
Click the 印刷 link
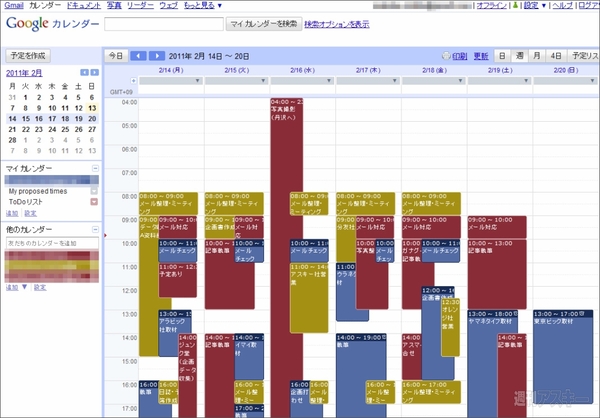click(460, 56)
